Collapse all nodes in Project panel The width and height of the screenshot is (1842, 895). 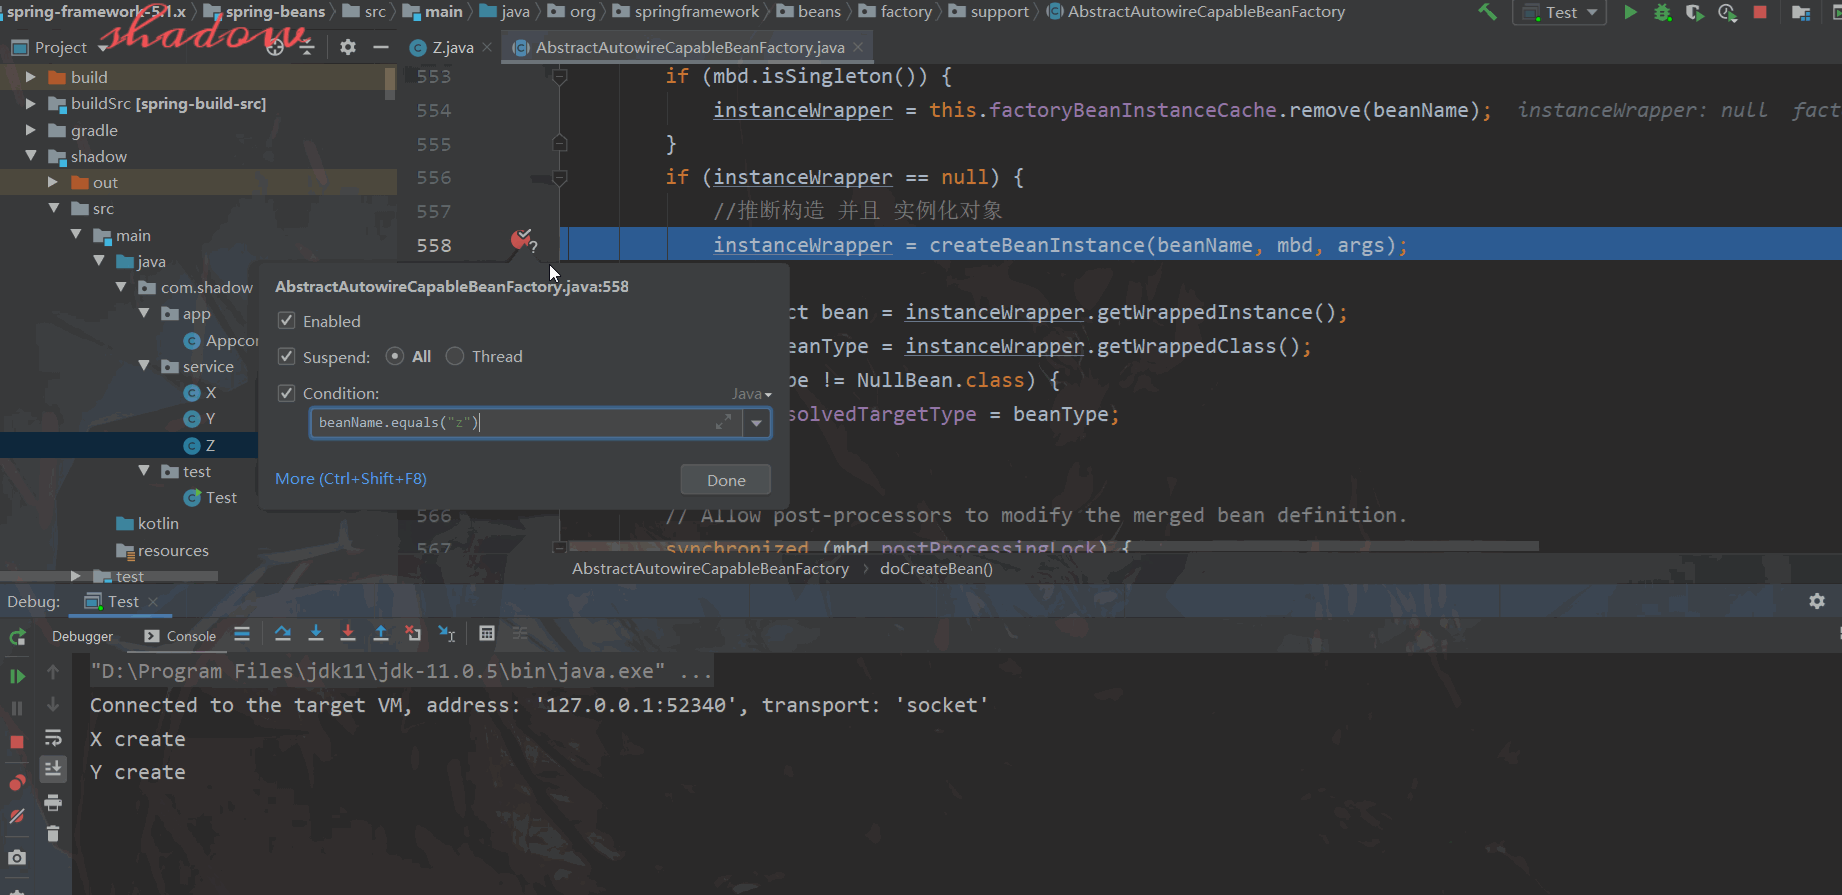pyautogui.click(x=307, y=47)
